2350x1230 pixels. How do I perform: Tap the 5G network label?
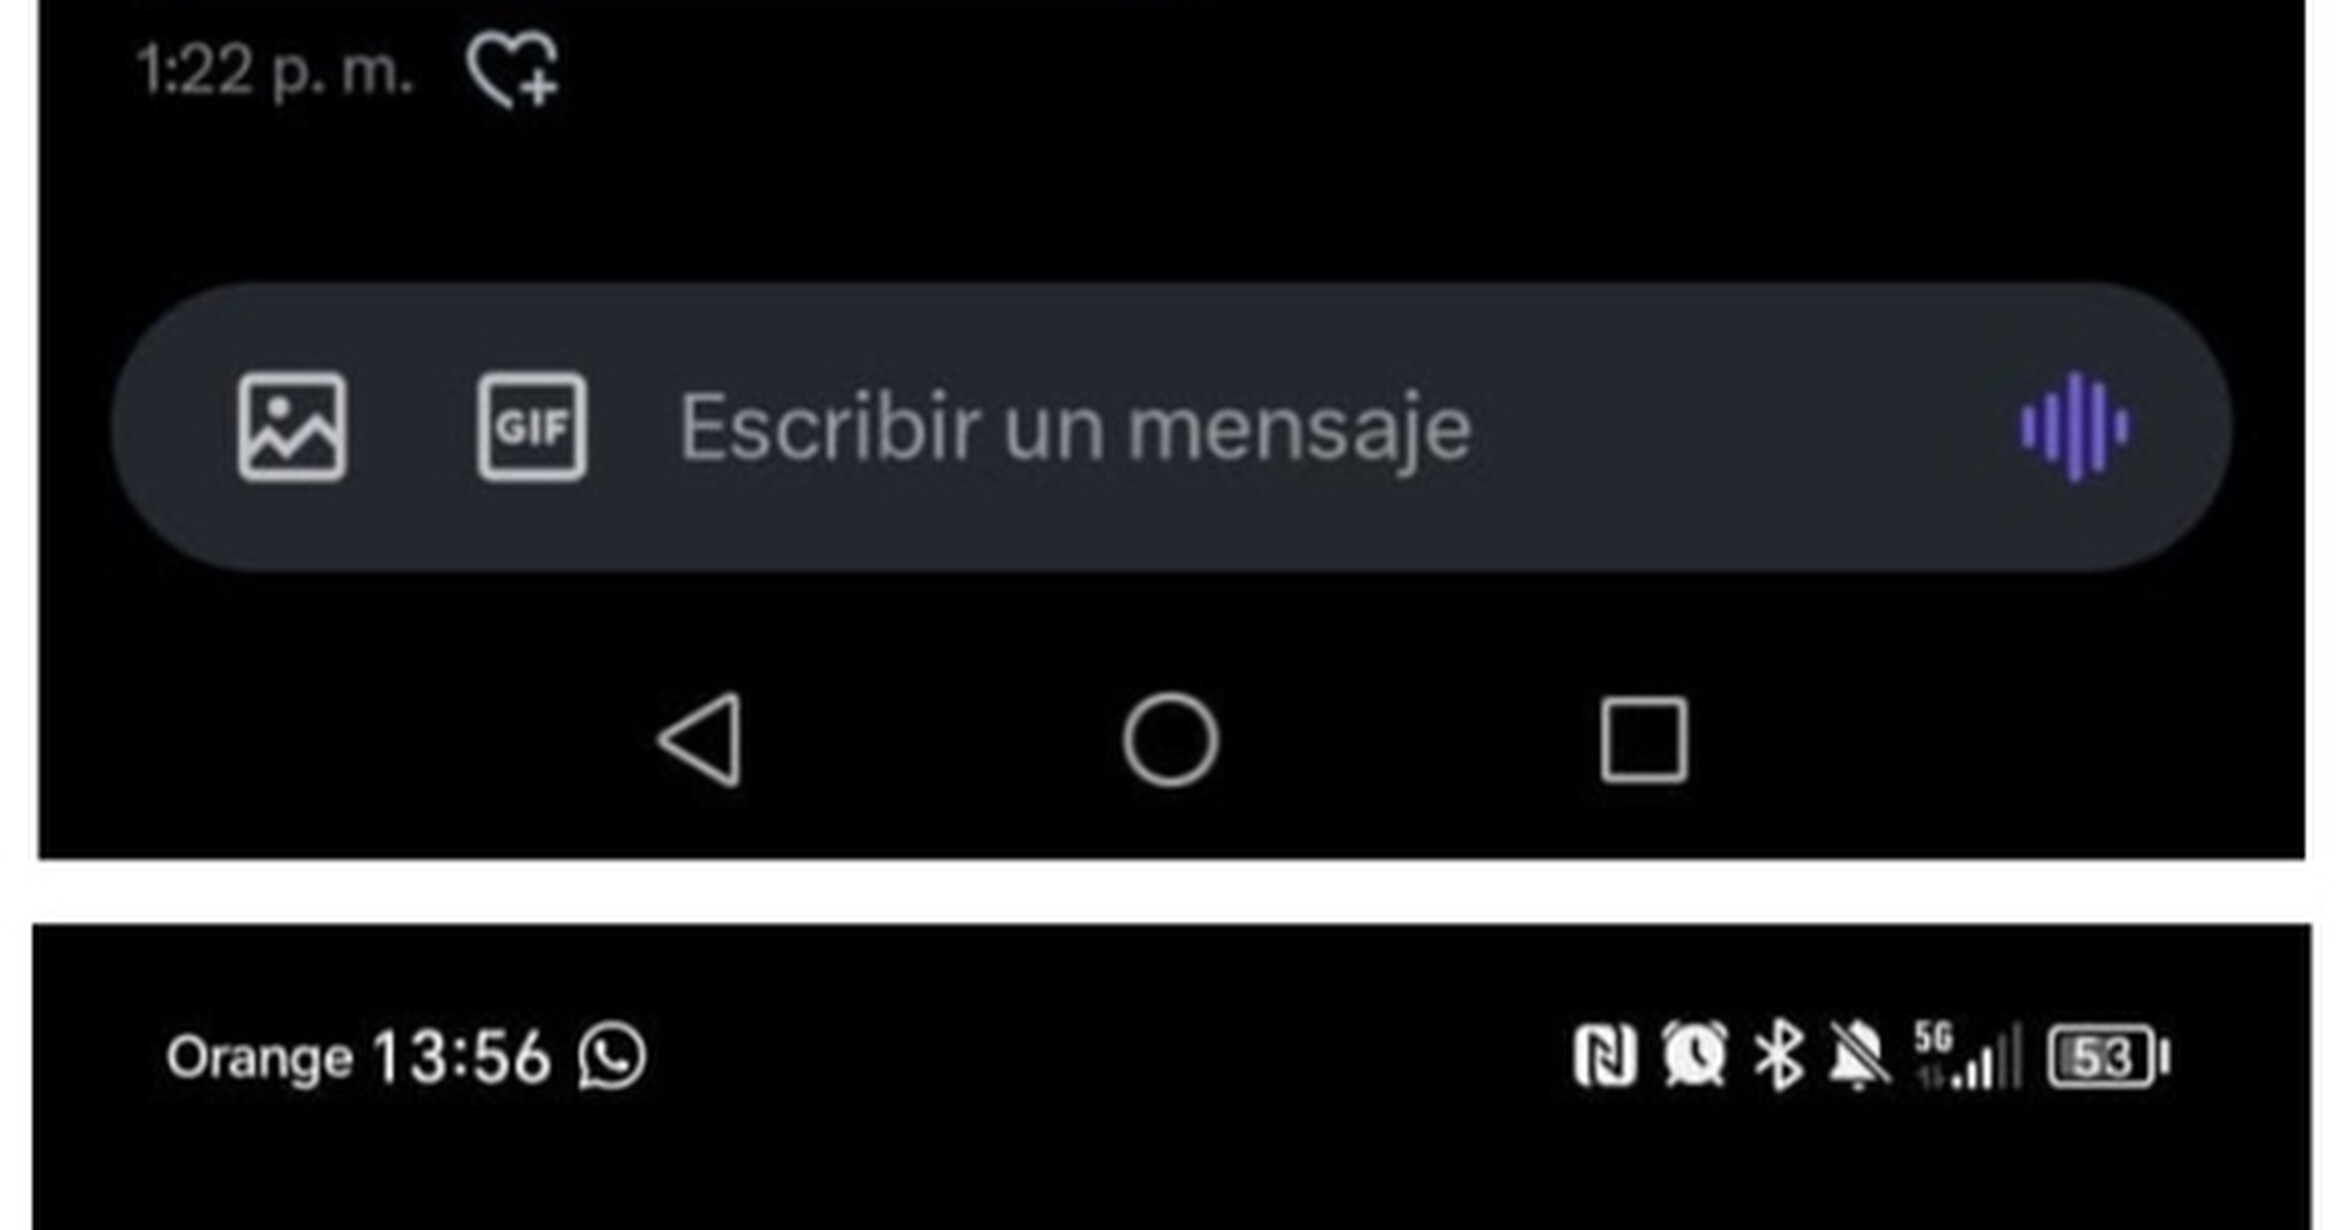1933,1038
